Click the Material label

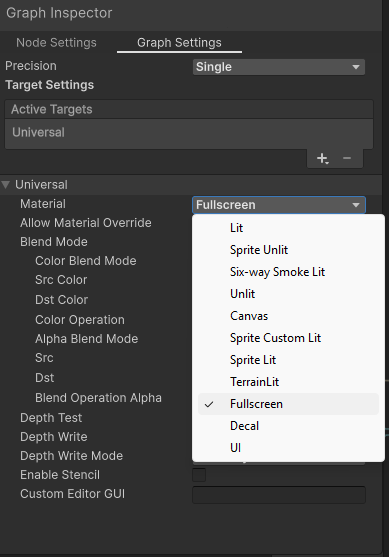[x=43, y=204]
